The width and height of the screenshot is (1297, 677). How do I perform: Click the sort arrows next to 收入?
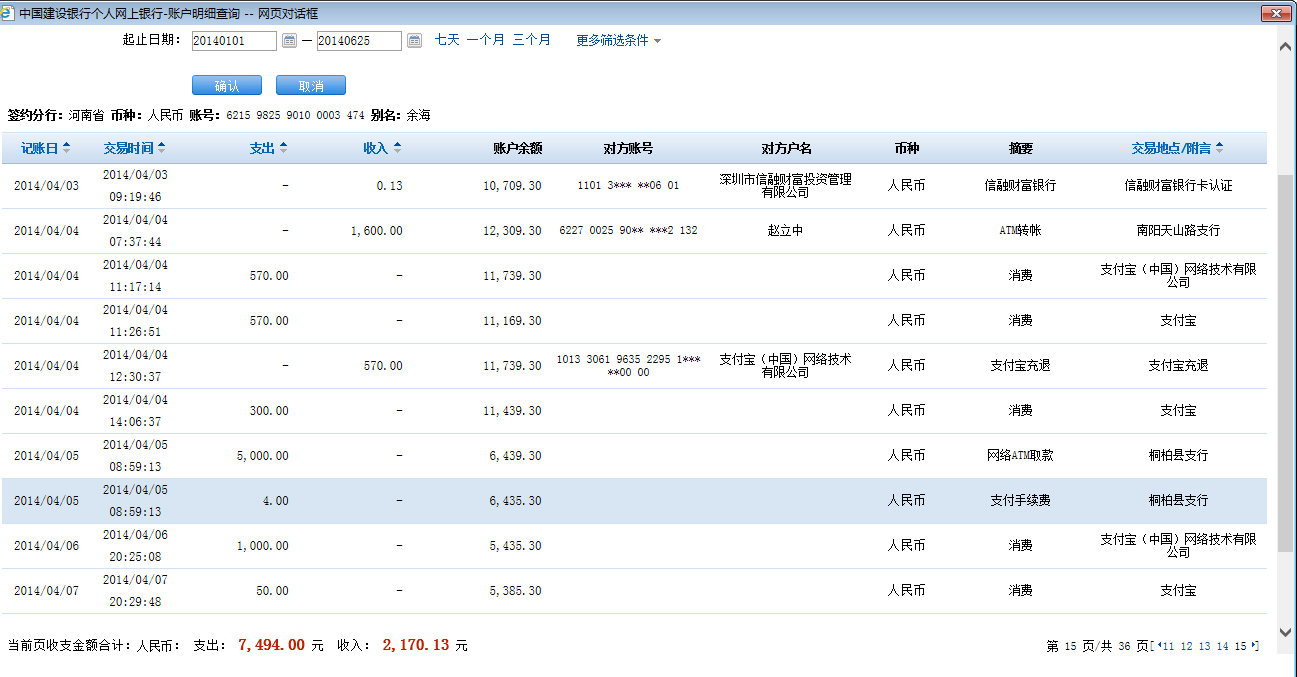click(397, 148)
